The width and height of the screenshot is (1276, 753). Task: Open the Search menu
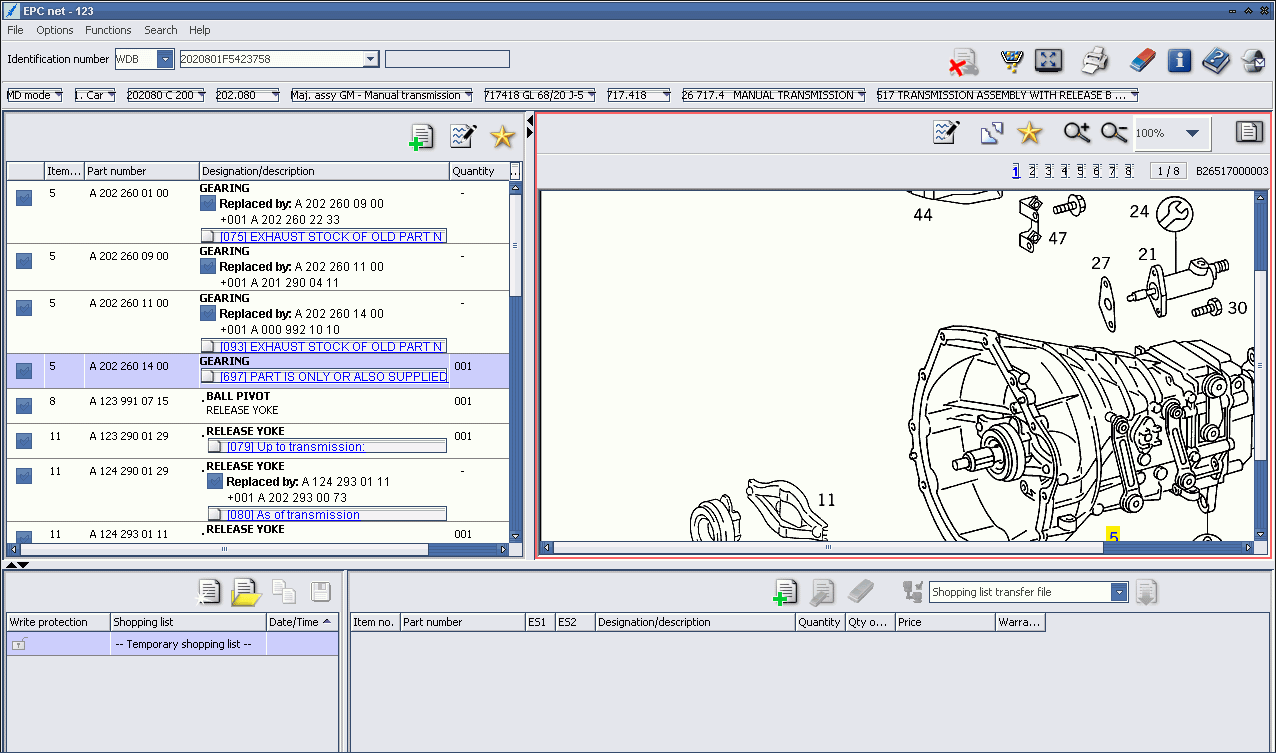(x=161, y=30)
